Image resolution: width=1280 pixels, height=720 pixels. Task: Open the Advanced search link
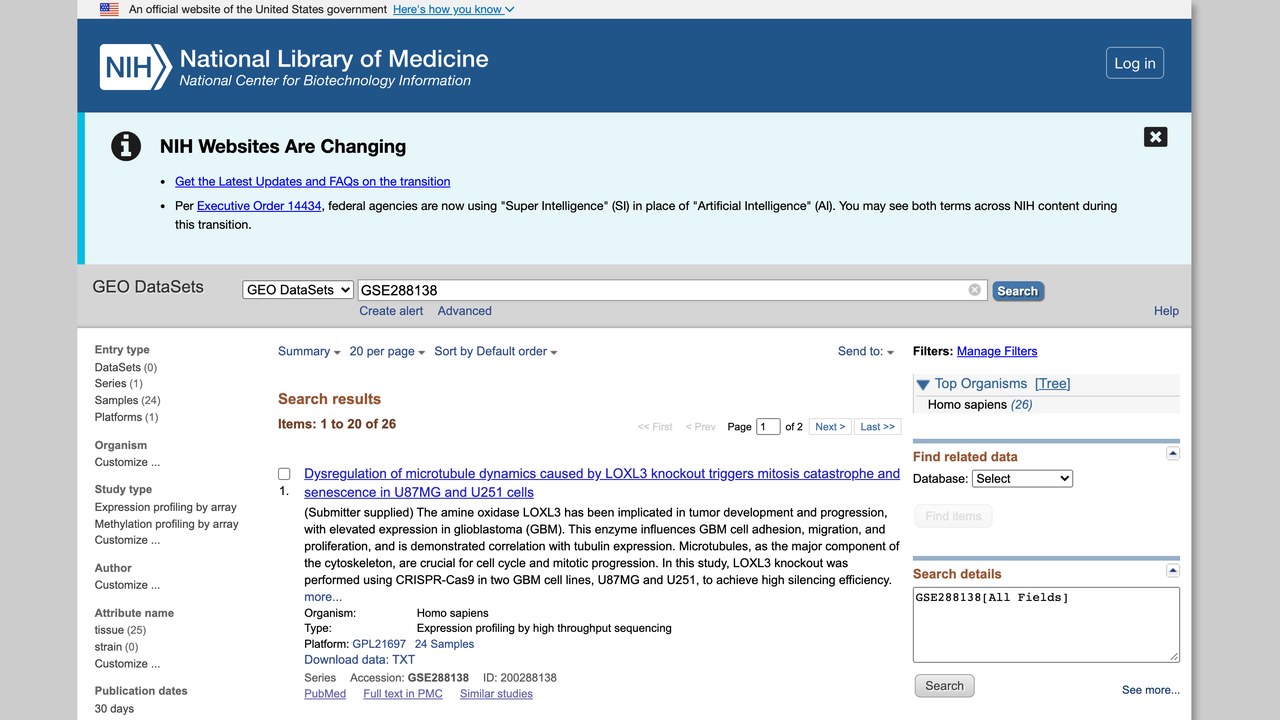coord(465,311)
